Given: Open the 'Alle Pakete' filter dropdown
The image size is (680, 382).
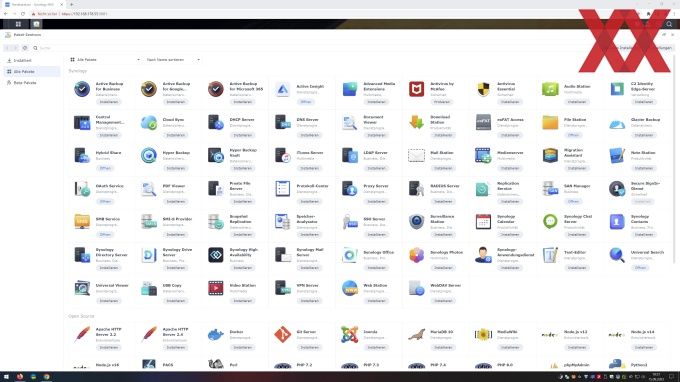Looking at the screenshot, I should pos(105,59).
